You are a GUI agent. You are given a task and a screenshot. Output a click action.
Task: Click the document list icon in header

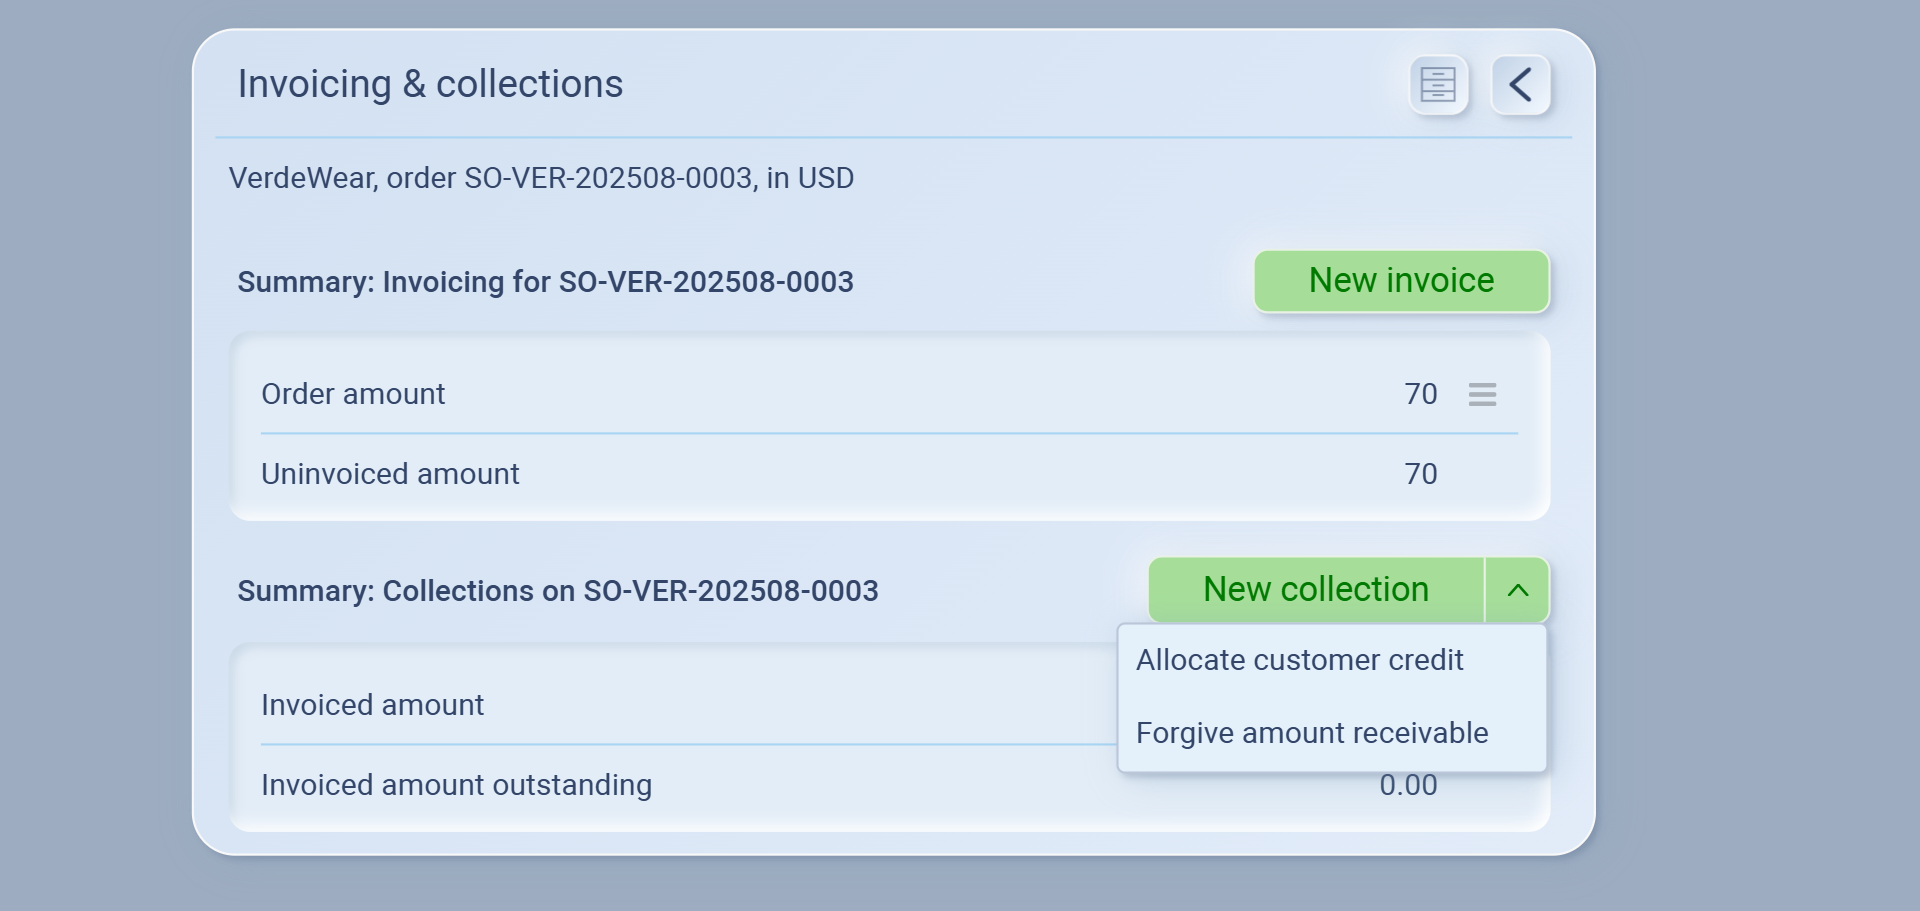click(x=1438, y=85)
